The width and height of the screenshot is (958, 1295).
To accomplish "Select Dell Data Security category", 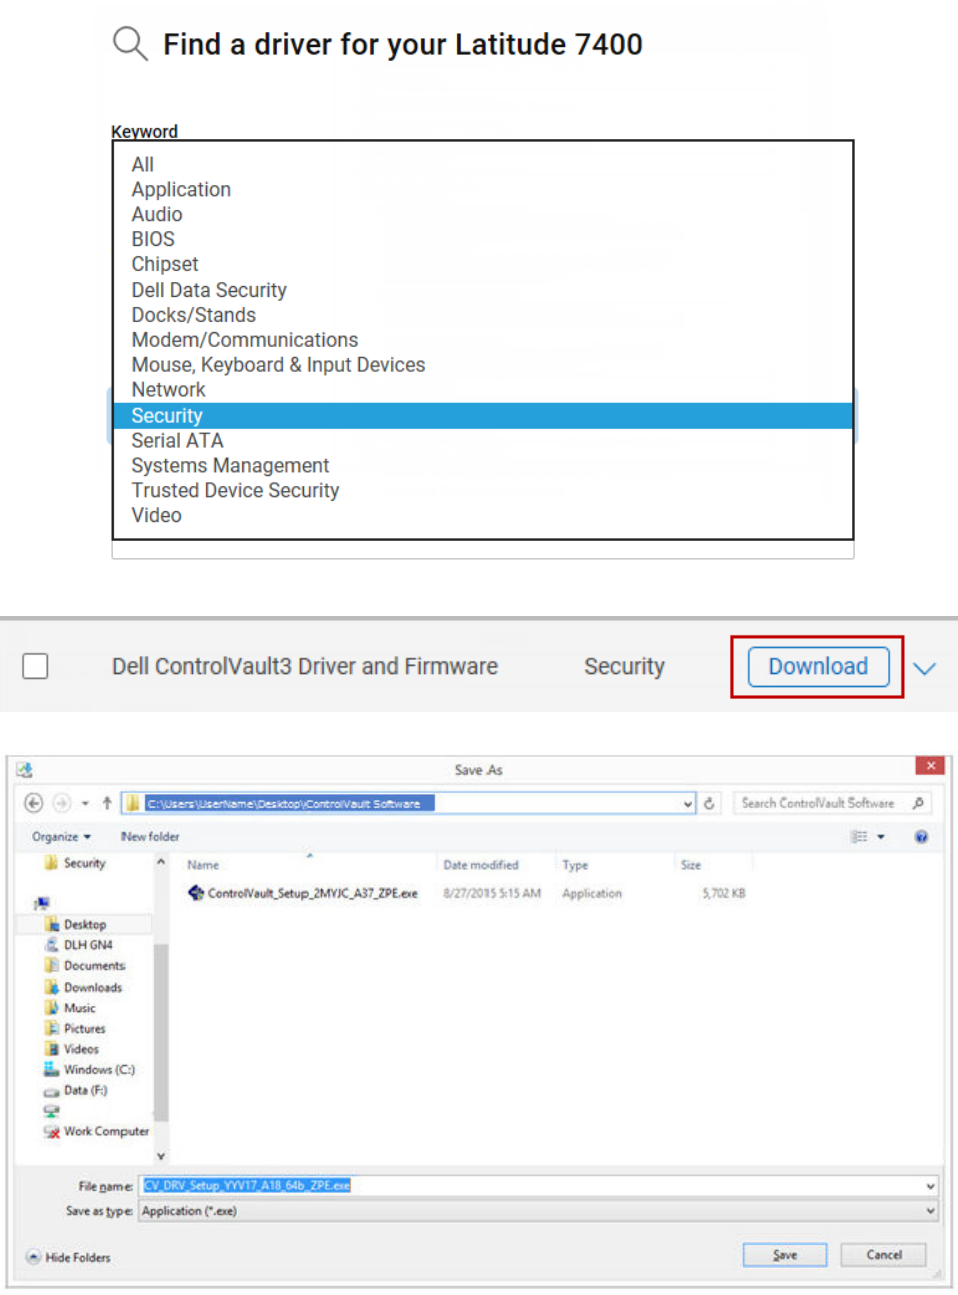I will pyautogui.click(x=209, y=290).
